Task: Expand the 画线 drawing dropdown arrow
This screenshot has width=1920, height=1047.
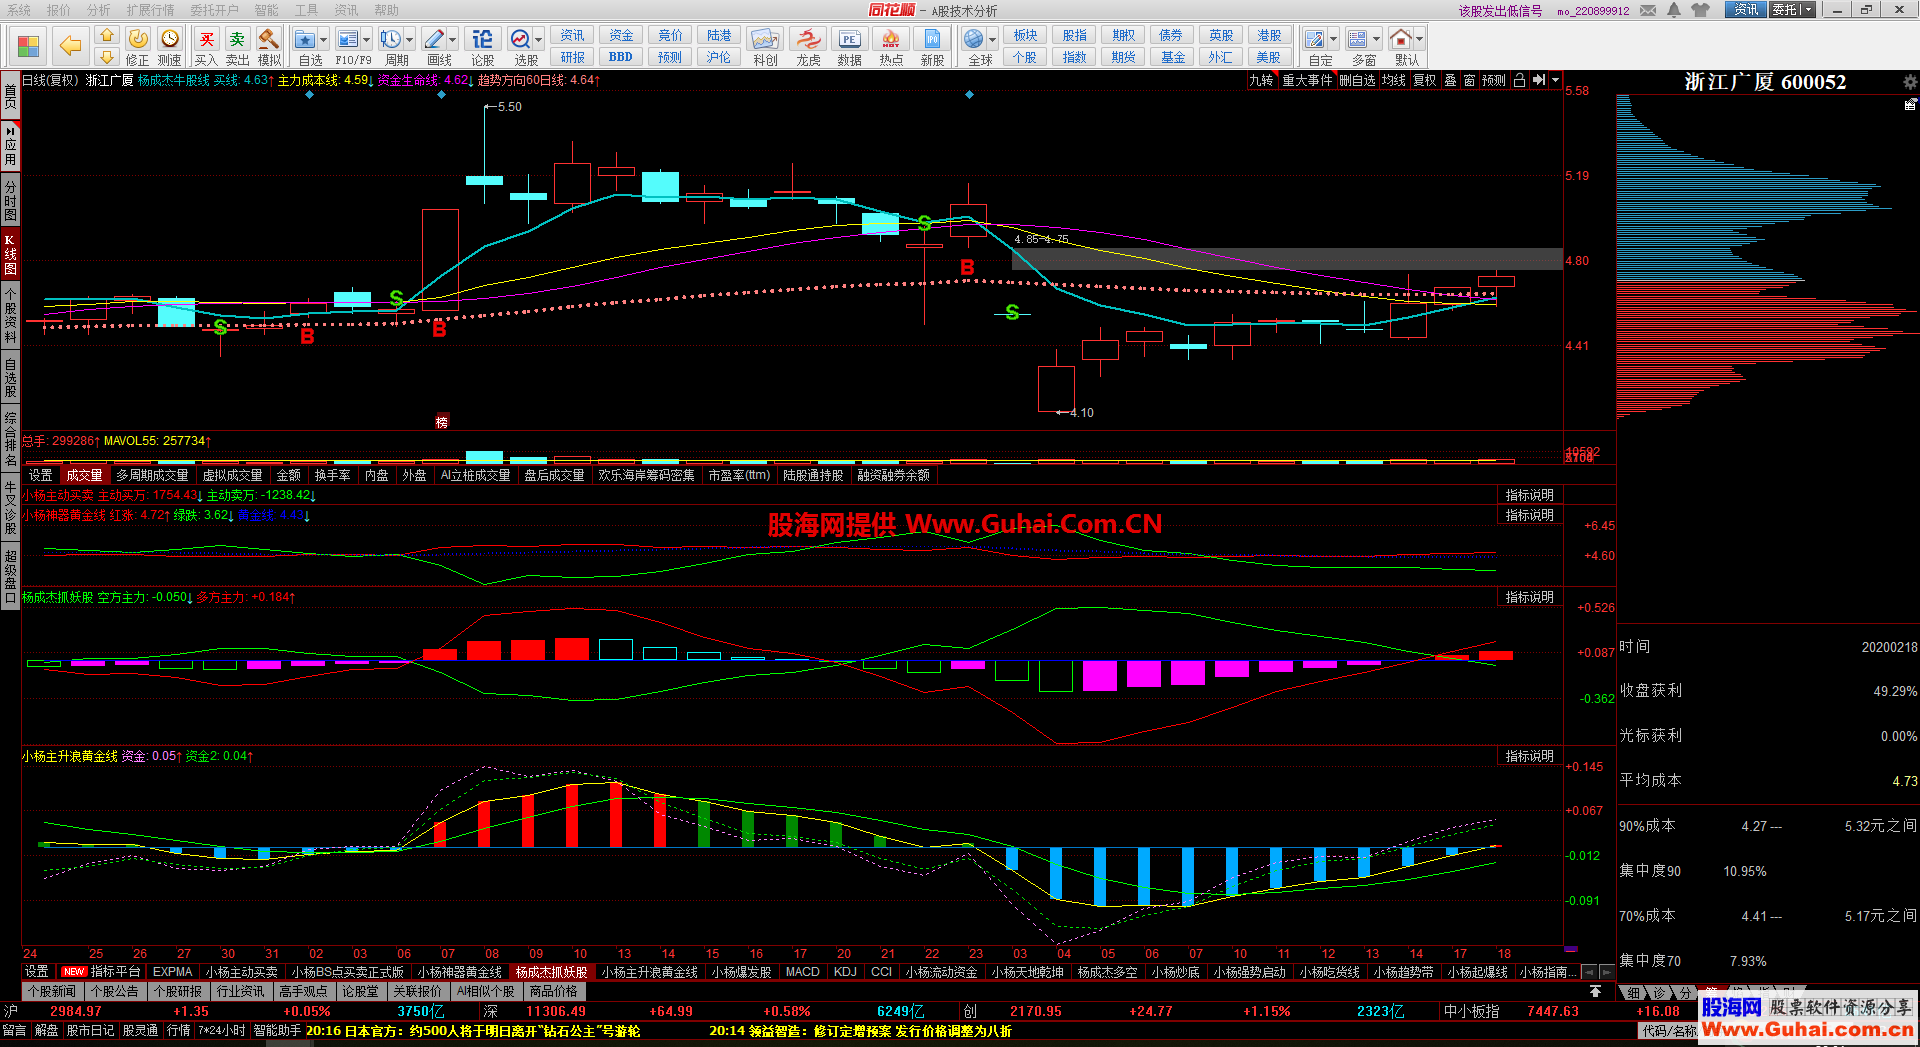Action: tap(453, 40)
